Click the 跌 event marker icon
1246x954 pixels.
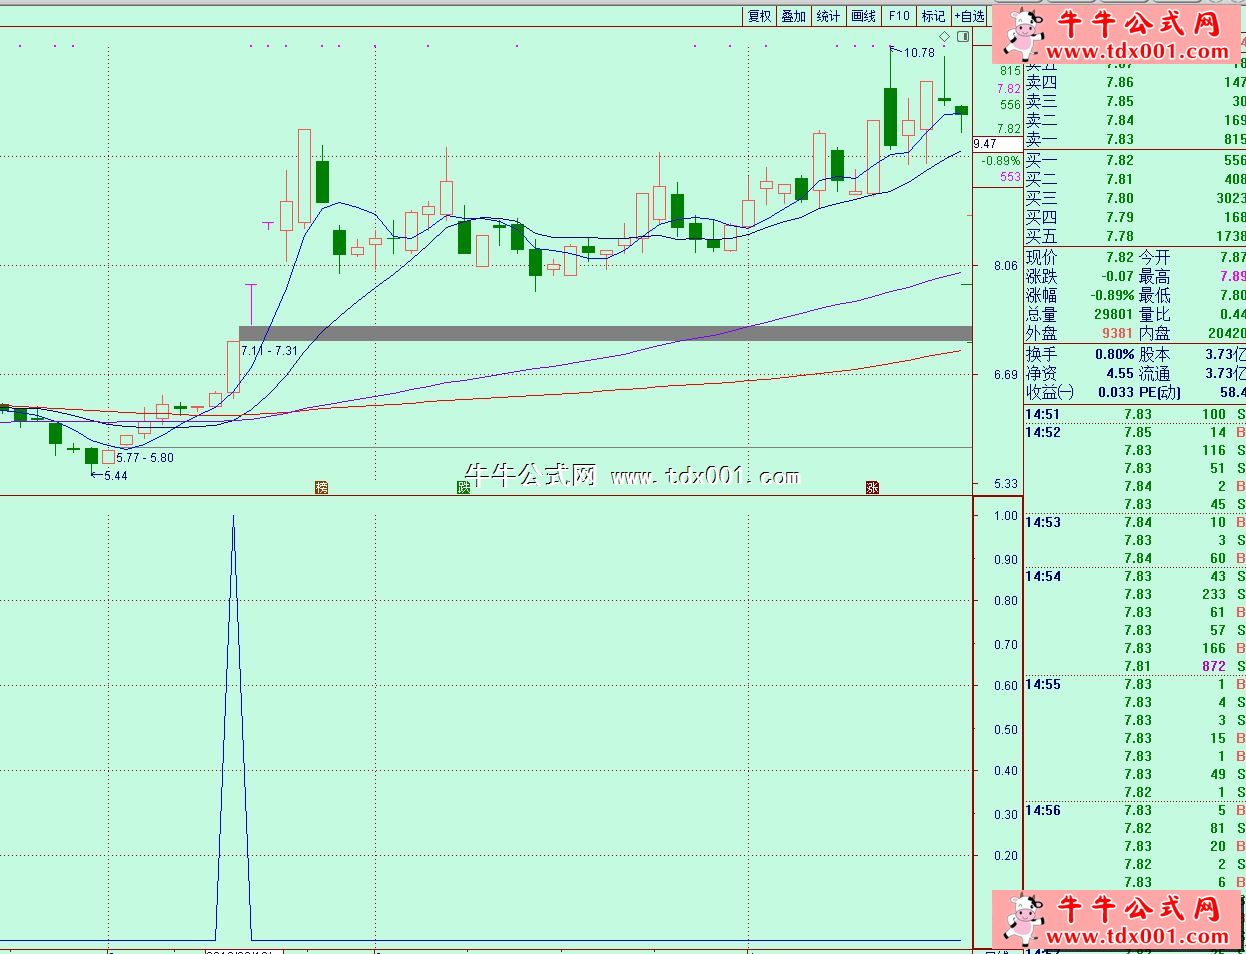pos(463,487)
